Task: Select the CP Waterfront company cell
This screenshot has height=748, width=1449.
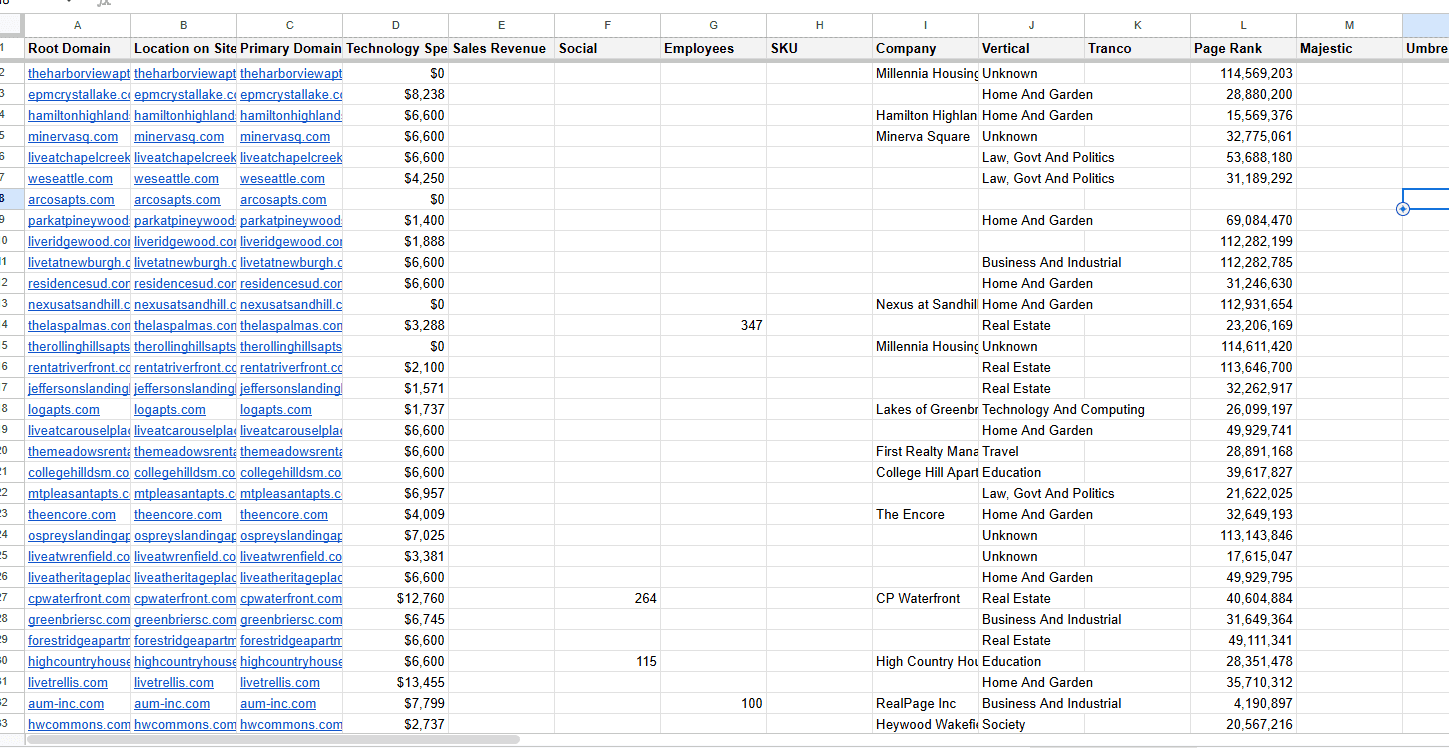Action: pos(926,598)
